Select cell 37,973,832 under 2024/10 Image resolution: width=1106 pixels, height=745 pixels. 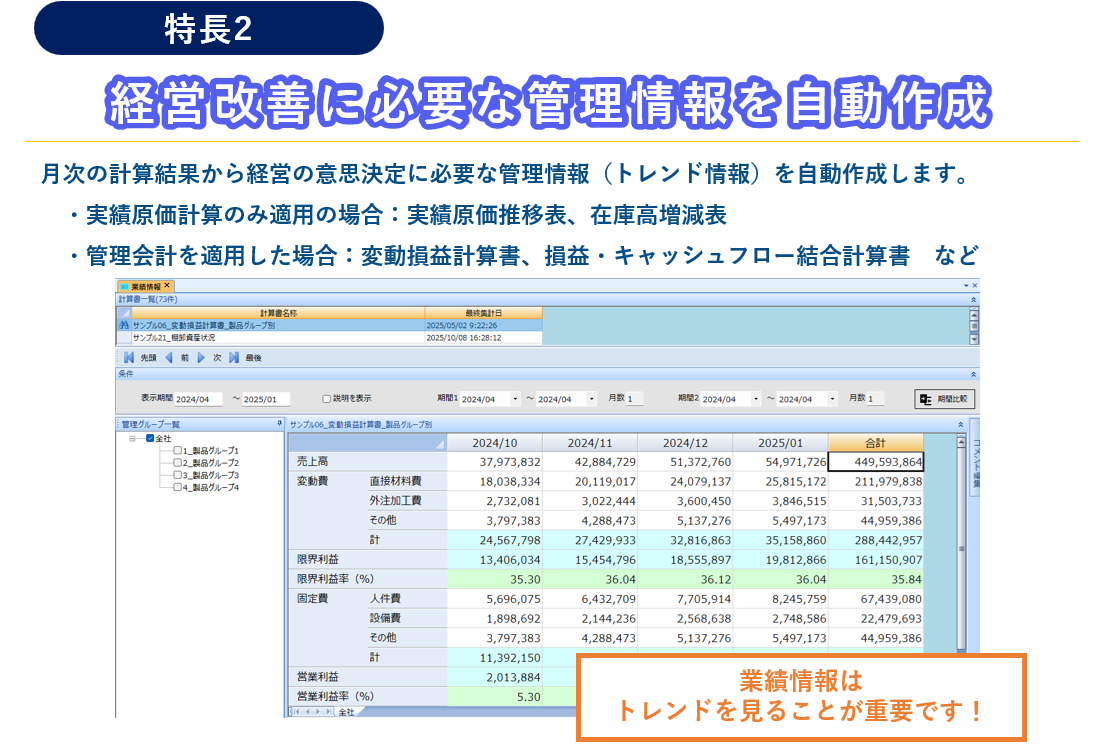(494, 462)
